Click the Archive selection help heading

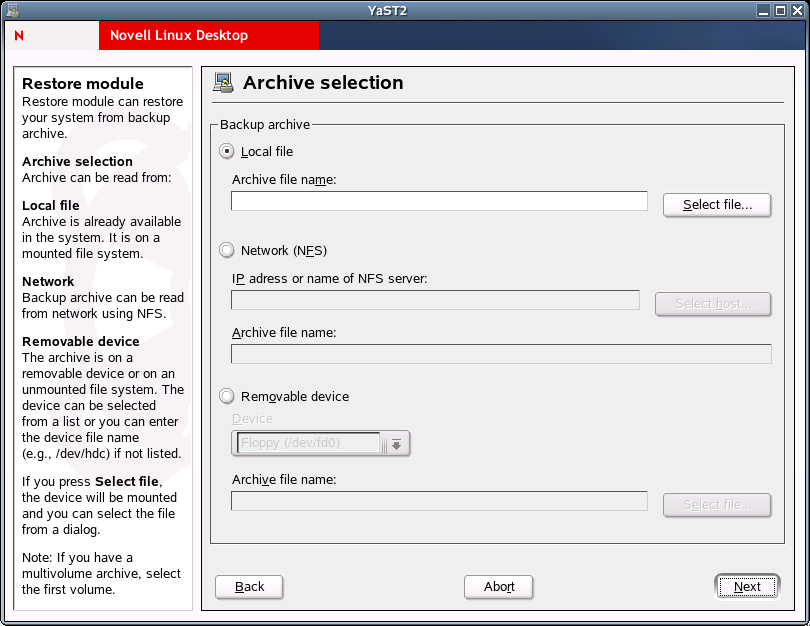click(77, 162)
